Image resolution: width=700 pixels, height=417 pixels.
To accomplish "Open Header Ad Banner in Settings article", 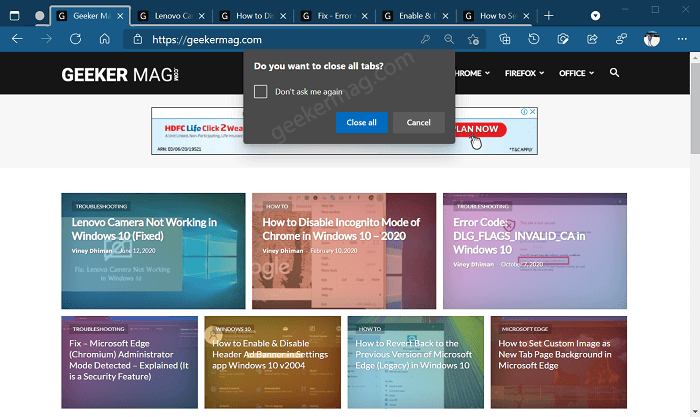I will pyautogui.click(x=270, y=354).
